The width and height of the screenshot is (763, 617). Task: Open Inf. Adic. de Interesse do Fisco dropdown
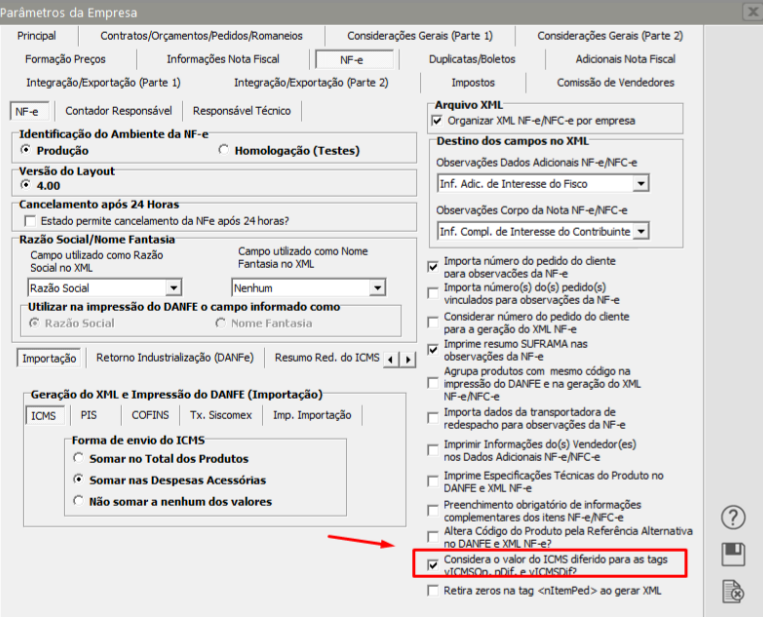pyautogui.click(x=641, y=183)
